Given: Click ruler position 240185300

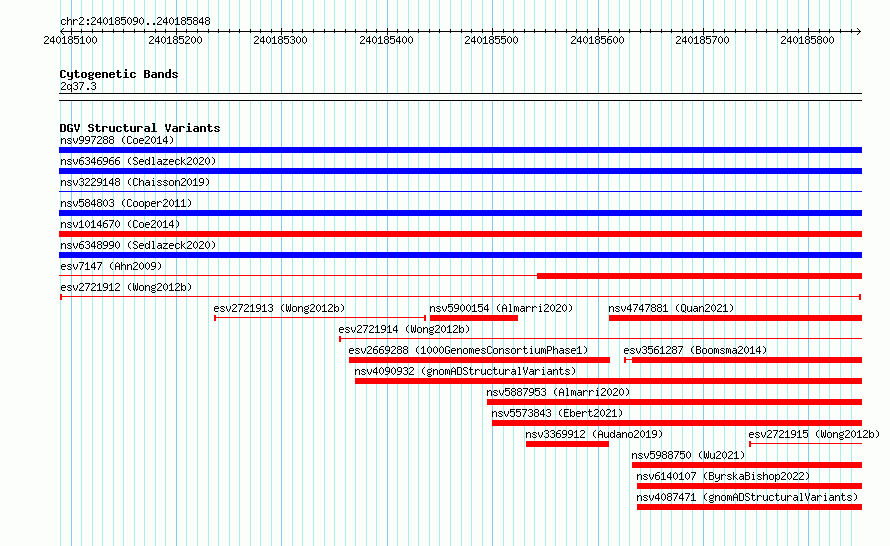Looking at the screenshot, I should coord(280,40).
